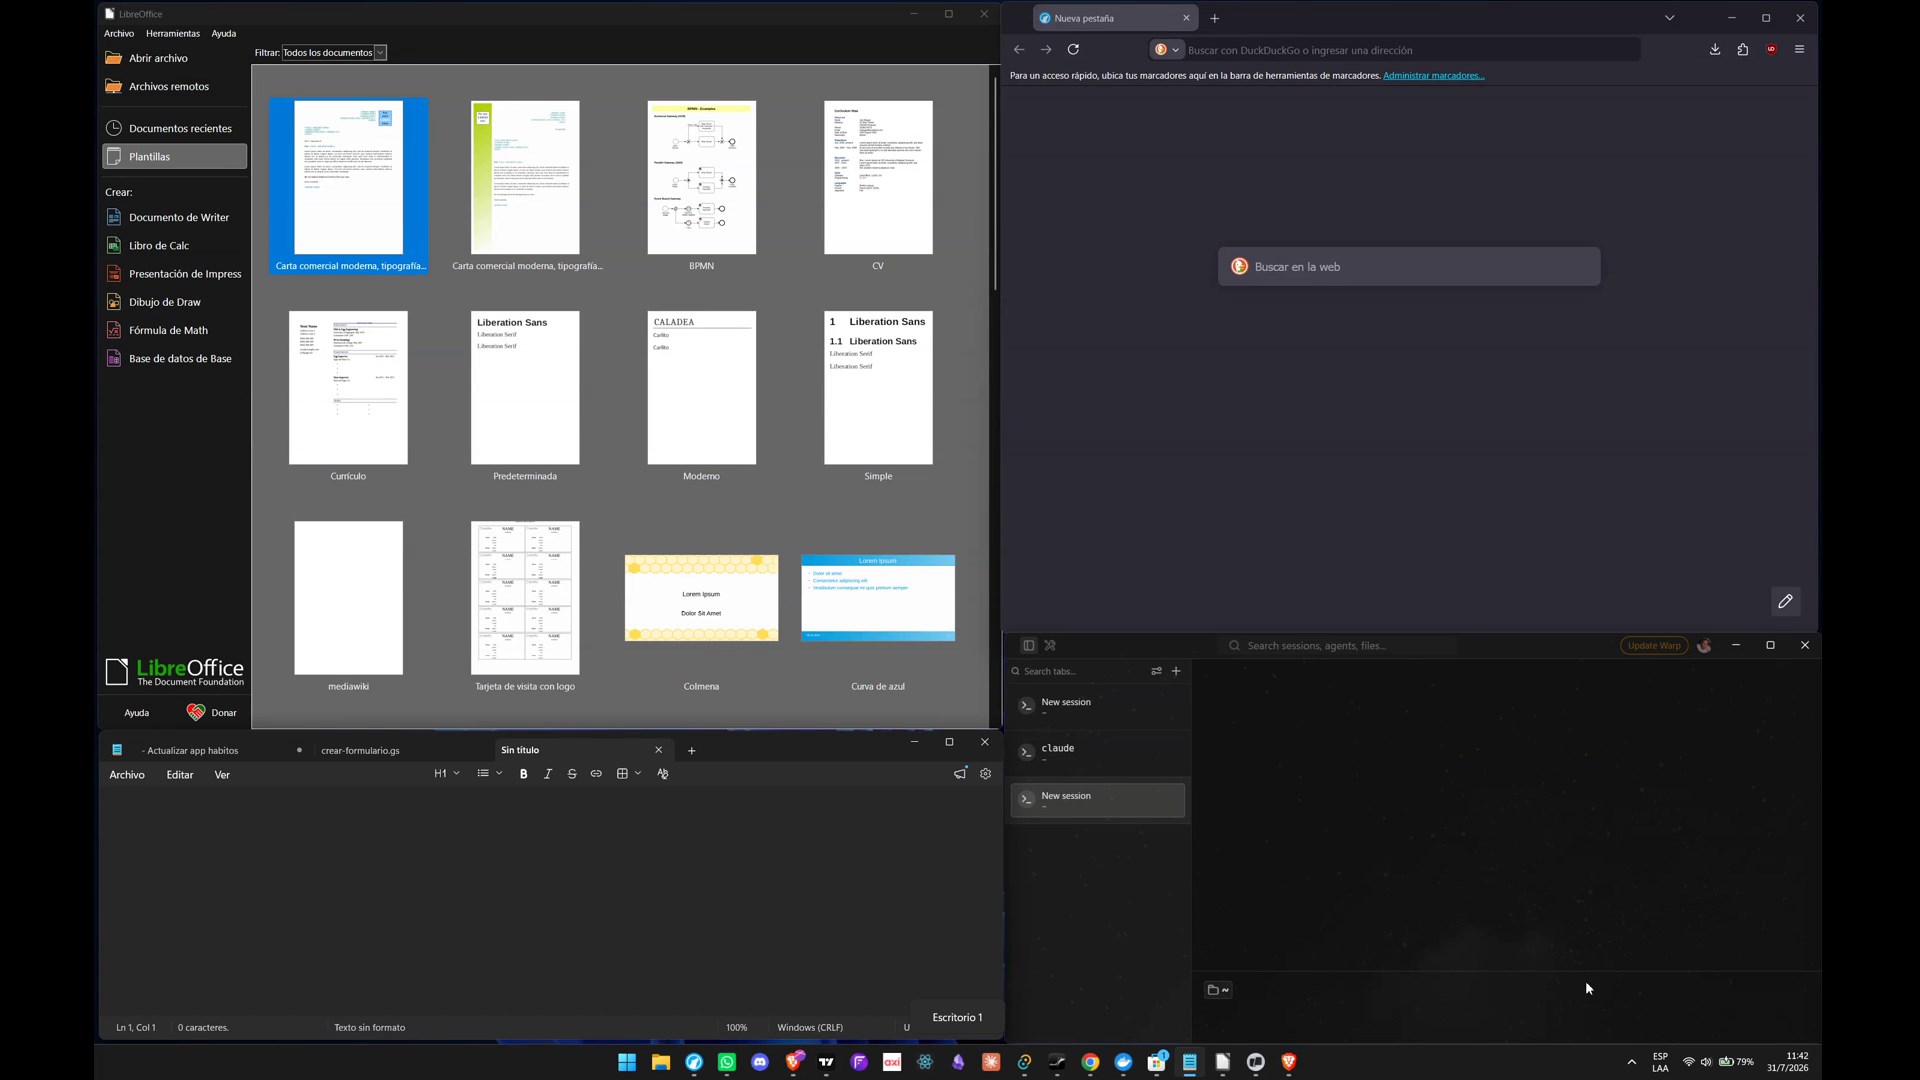Open the list style dropdown in Notepad
The width and height of the screenshot is (1920, 1080).
(489, 774)
